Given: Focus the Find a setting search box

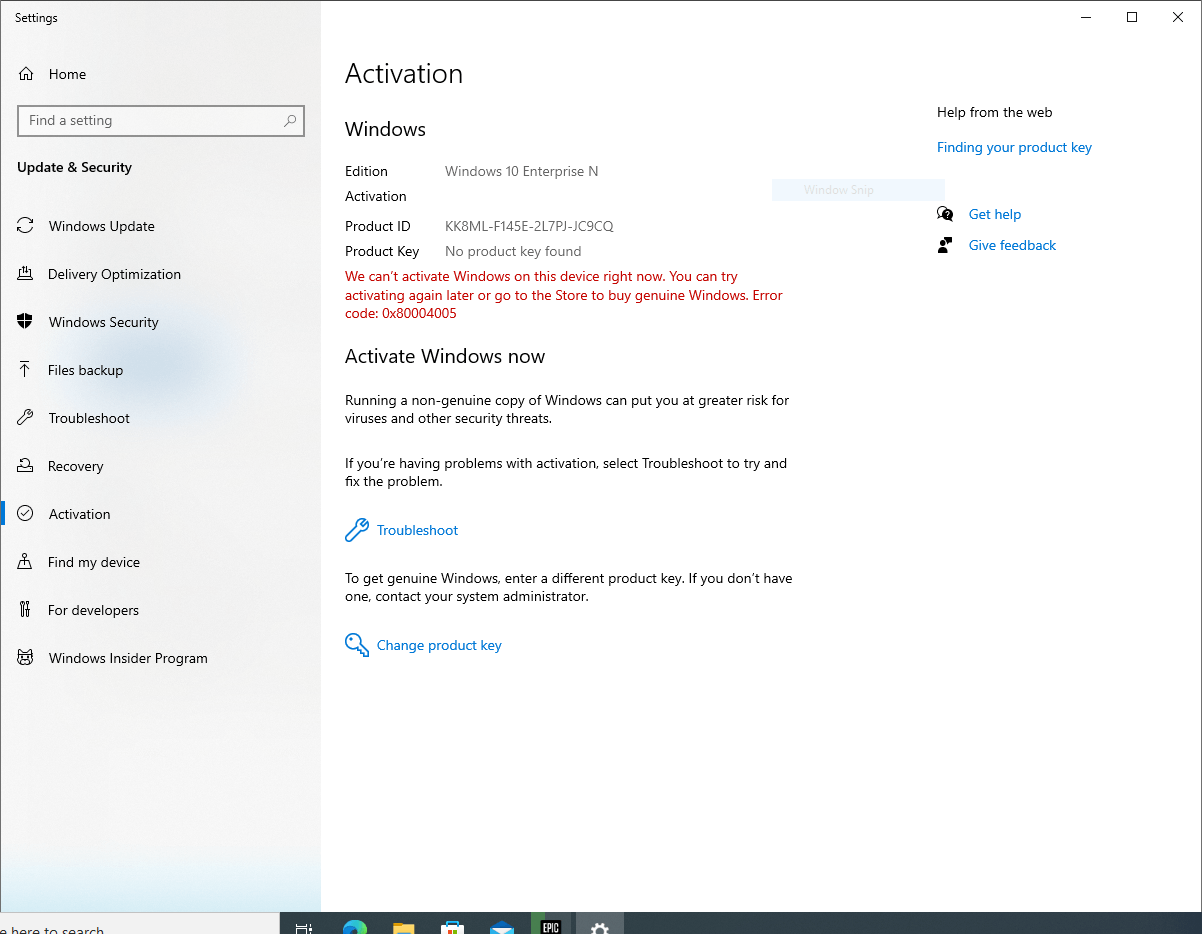Looking at the screenshot, I should pos(161,120).
